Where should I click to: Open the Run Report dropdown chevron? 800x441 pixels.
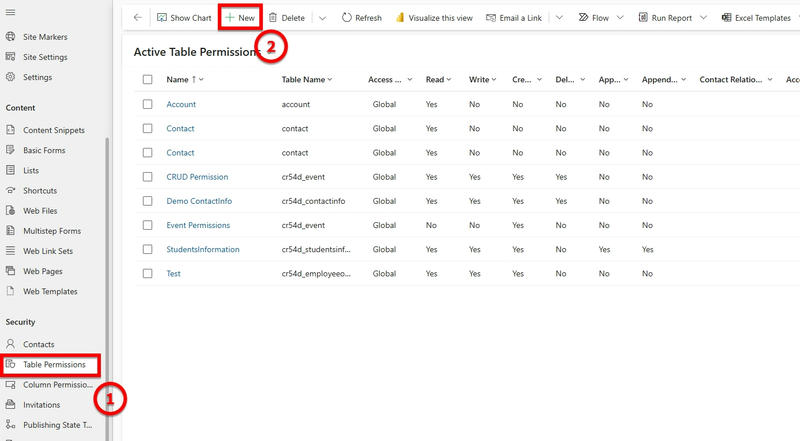(x=703, y=18)
